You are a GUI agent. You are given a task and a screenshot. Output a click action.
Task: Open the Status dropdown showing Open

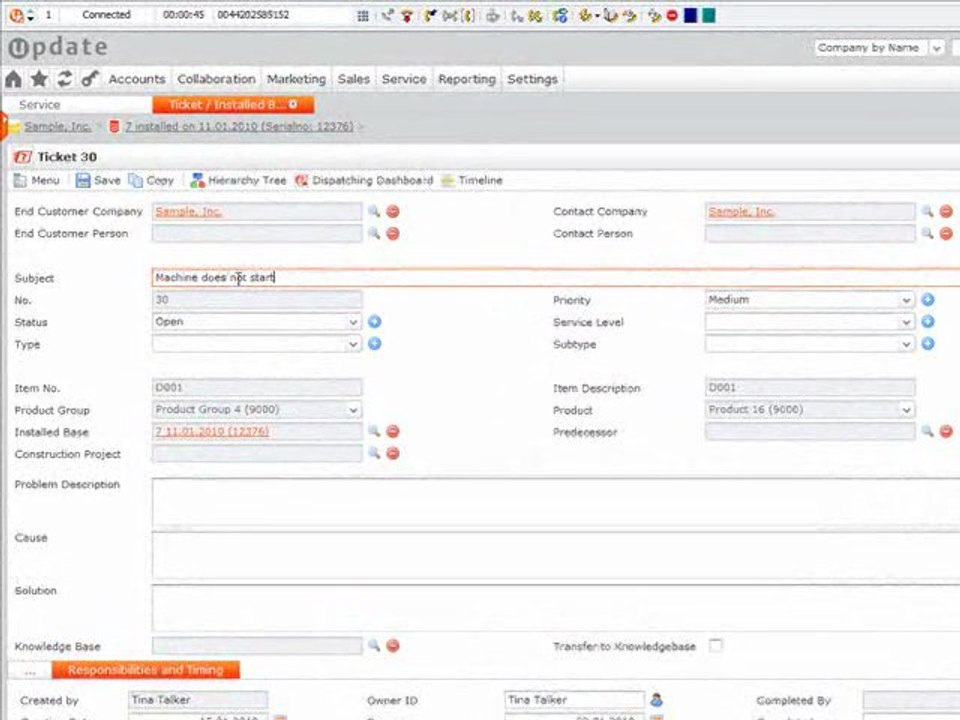pyautogui.click(x=256, y=322)
